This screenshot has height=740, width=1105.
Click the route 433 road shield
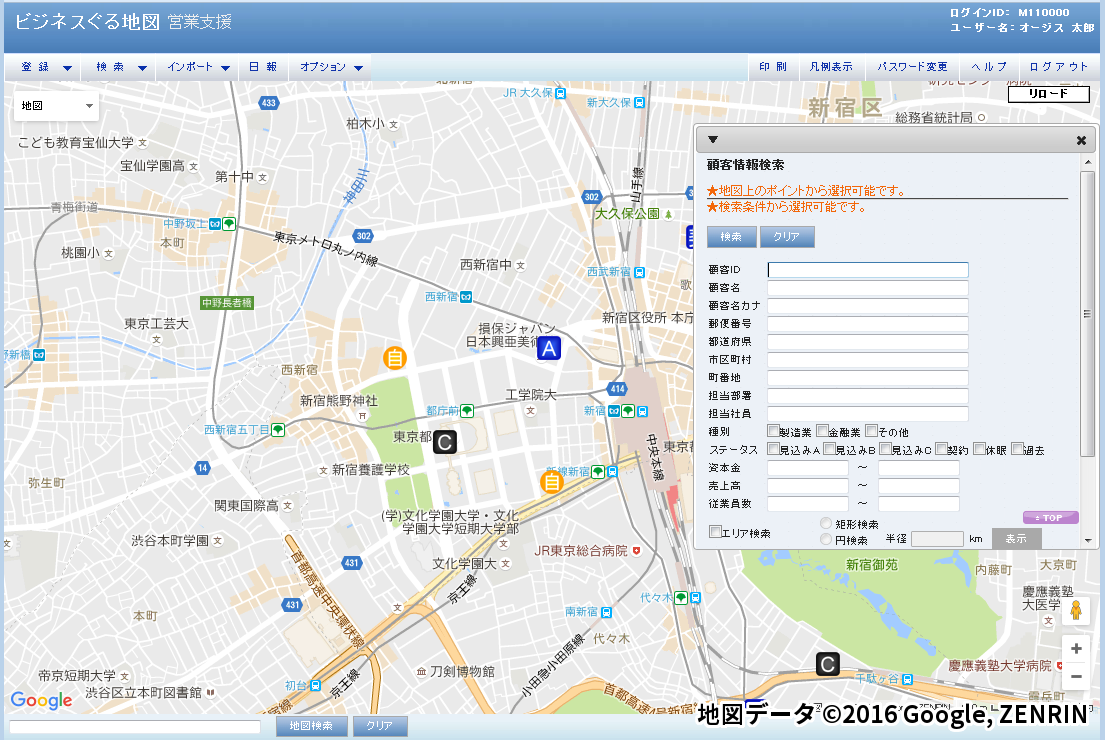268,103
